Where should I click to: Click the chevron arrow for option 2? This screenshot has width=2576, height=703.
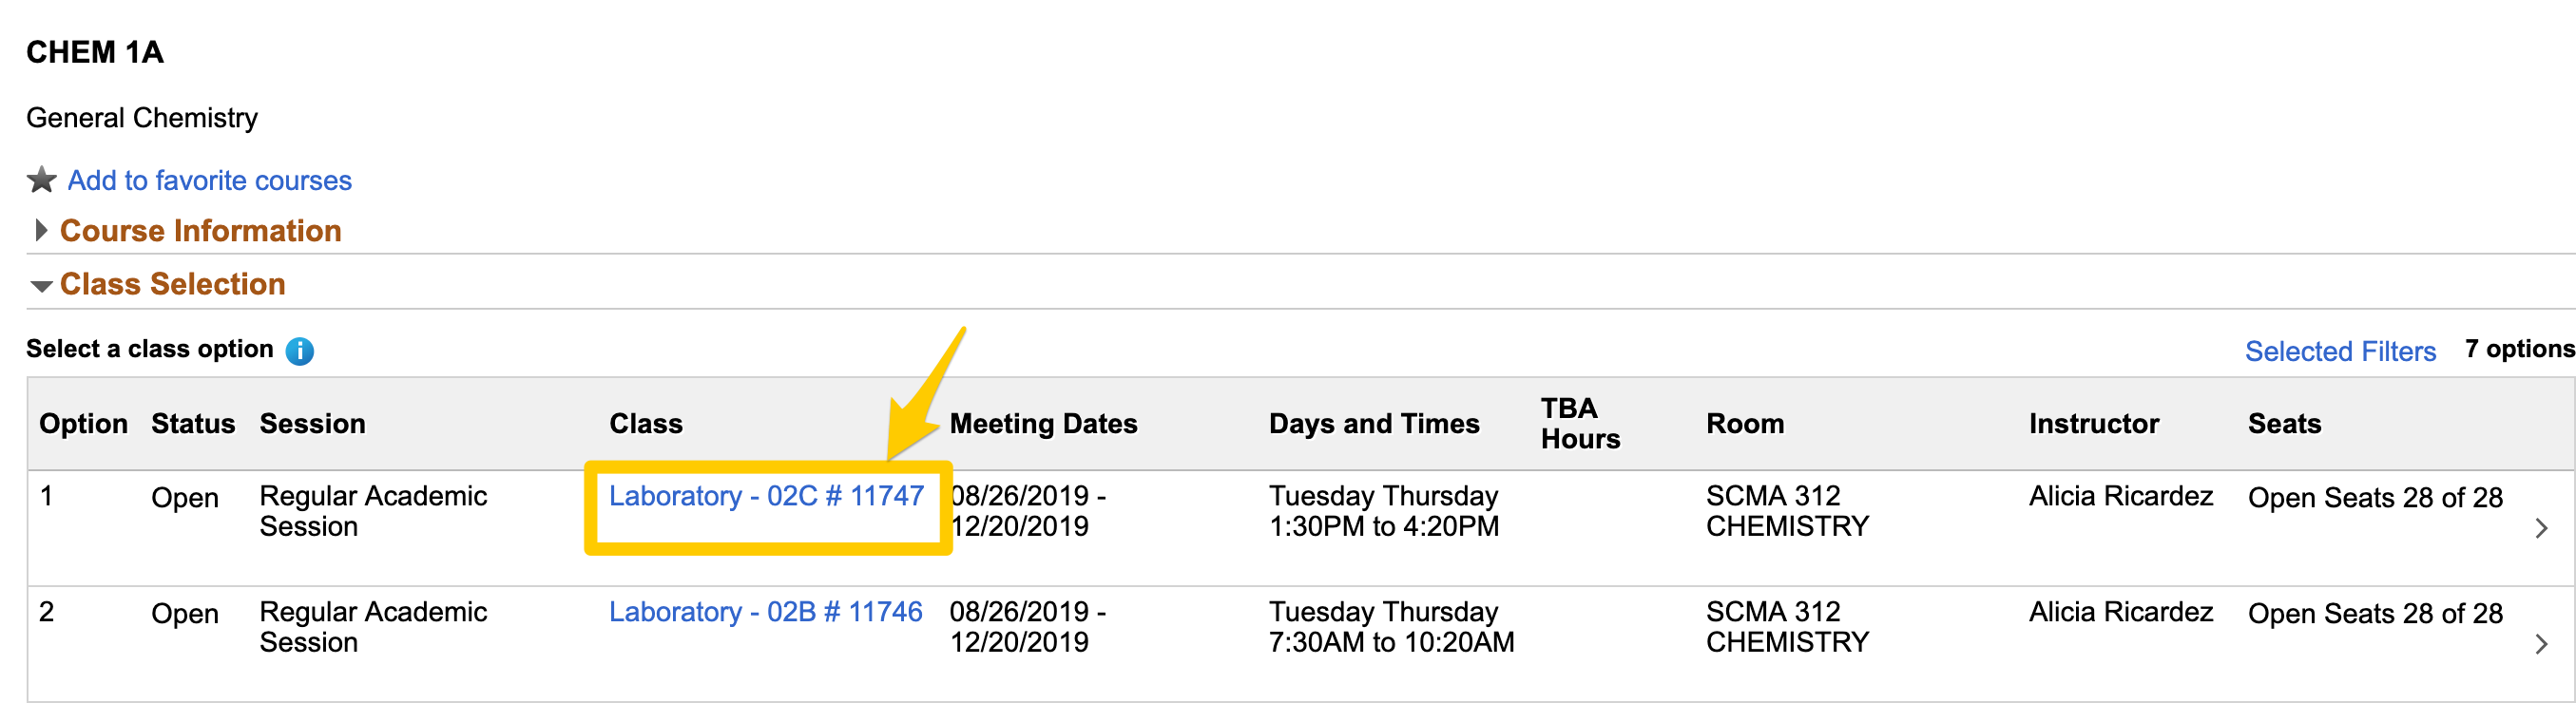2541,644
